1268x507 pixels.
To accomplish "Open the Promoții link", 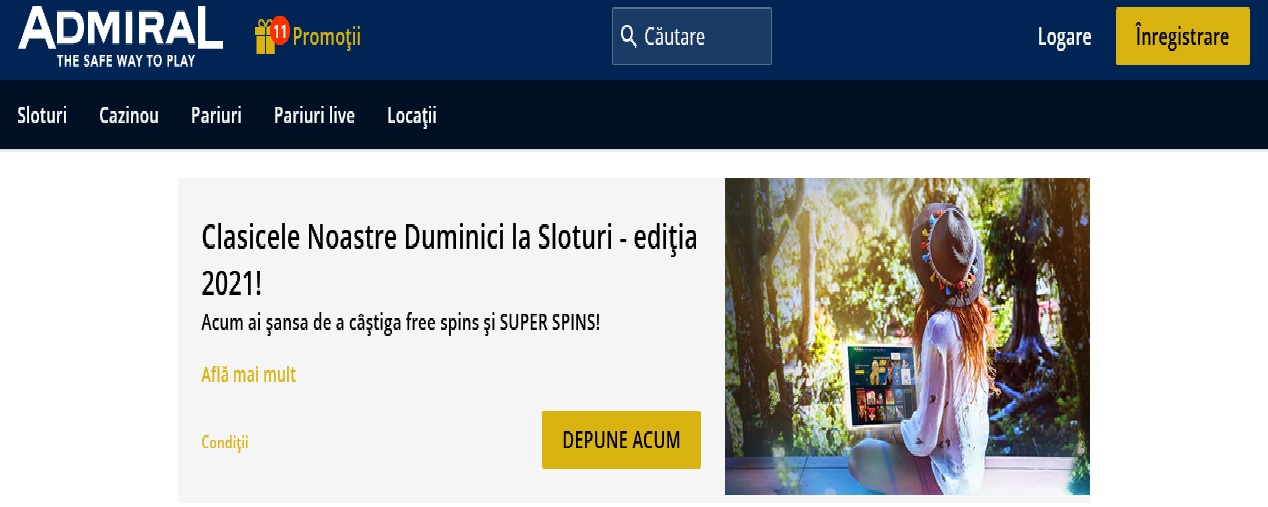I will (x=326, y=37).
